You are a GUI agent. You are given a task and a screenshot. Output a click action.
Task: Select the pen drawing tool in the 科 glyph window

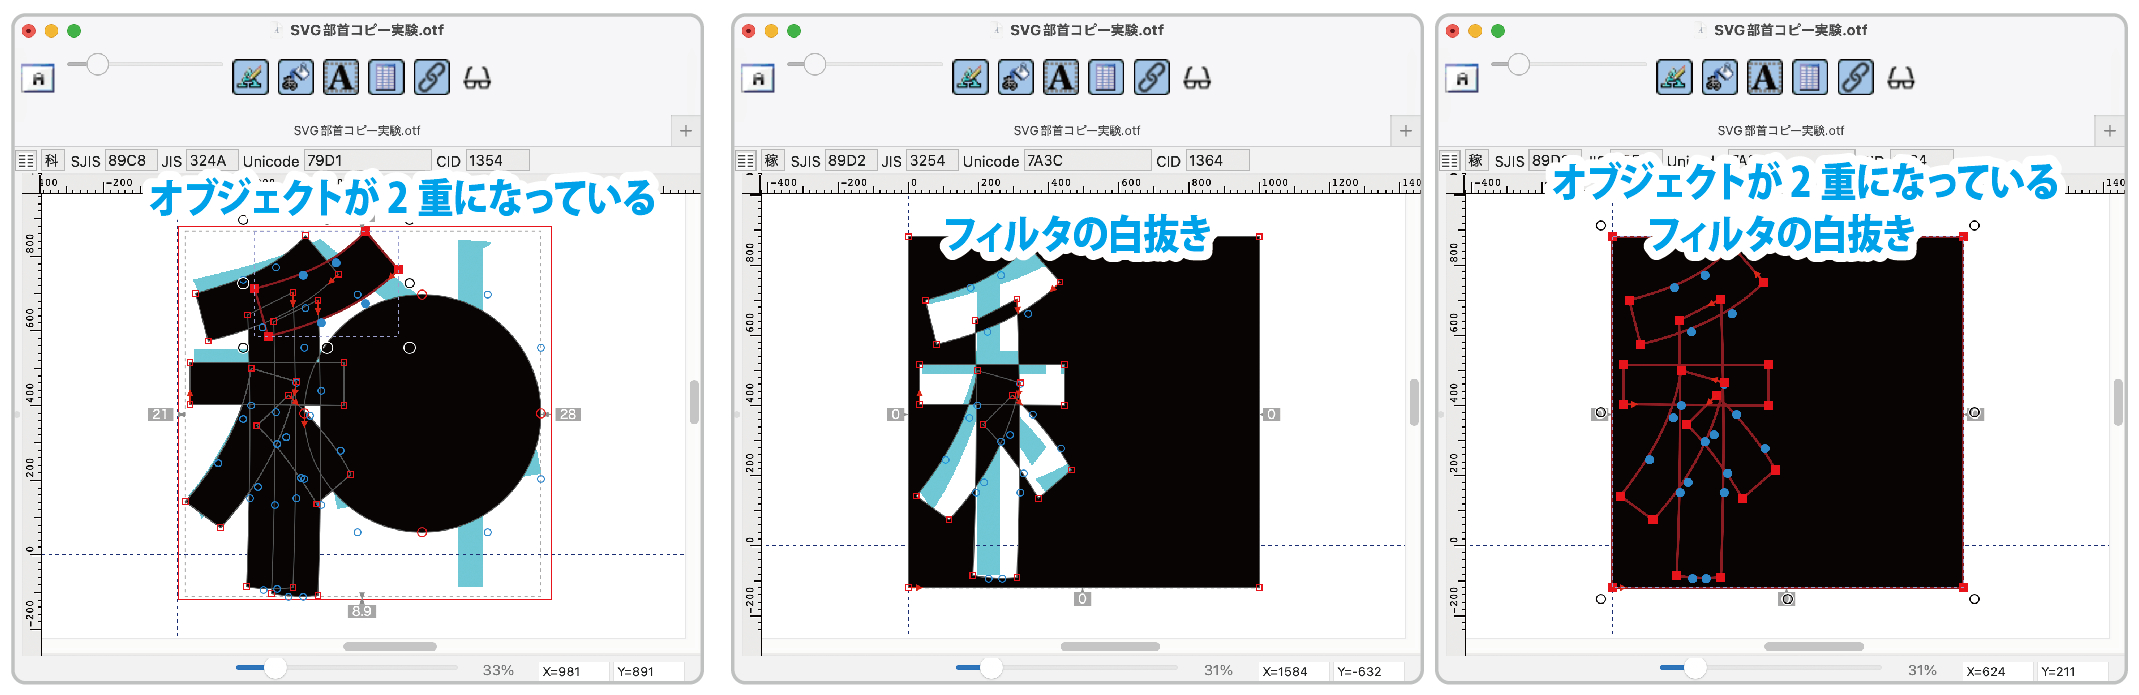[250, 77]
